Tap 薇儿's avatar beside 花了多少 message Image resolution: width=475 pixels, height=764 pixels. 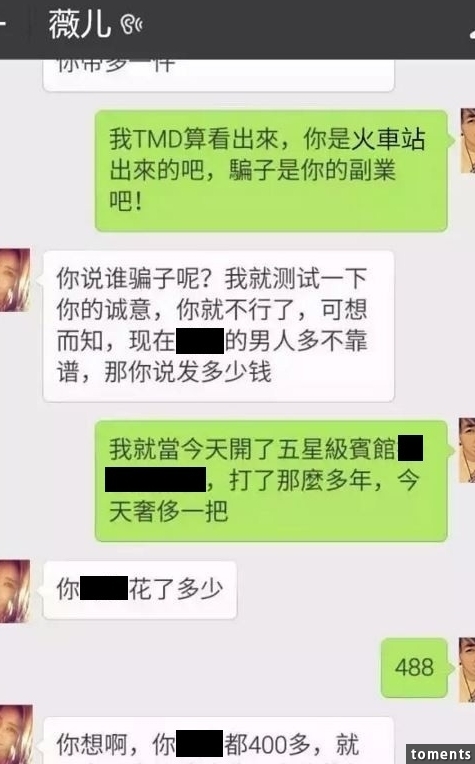click(x=15, y=592)
